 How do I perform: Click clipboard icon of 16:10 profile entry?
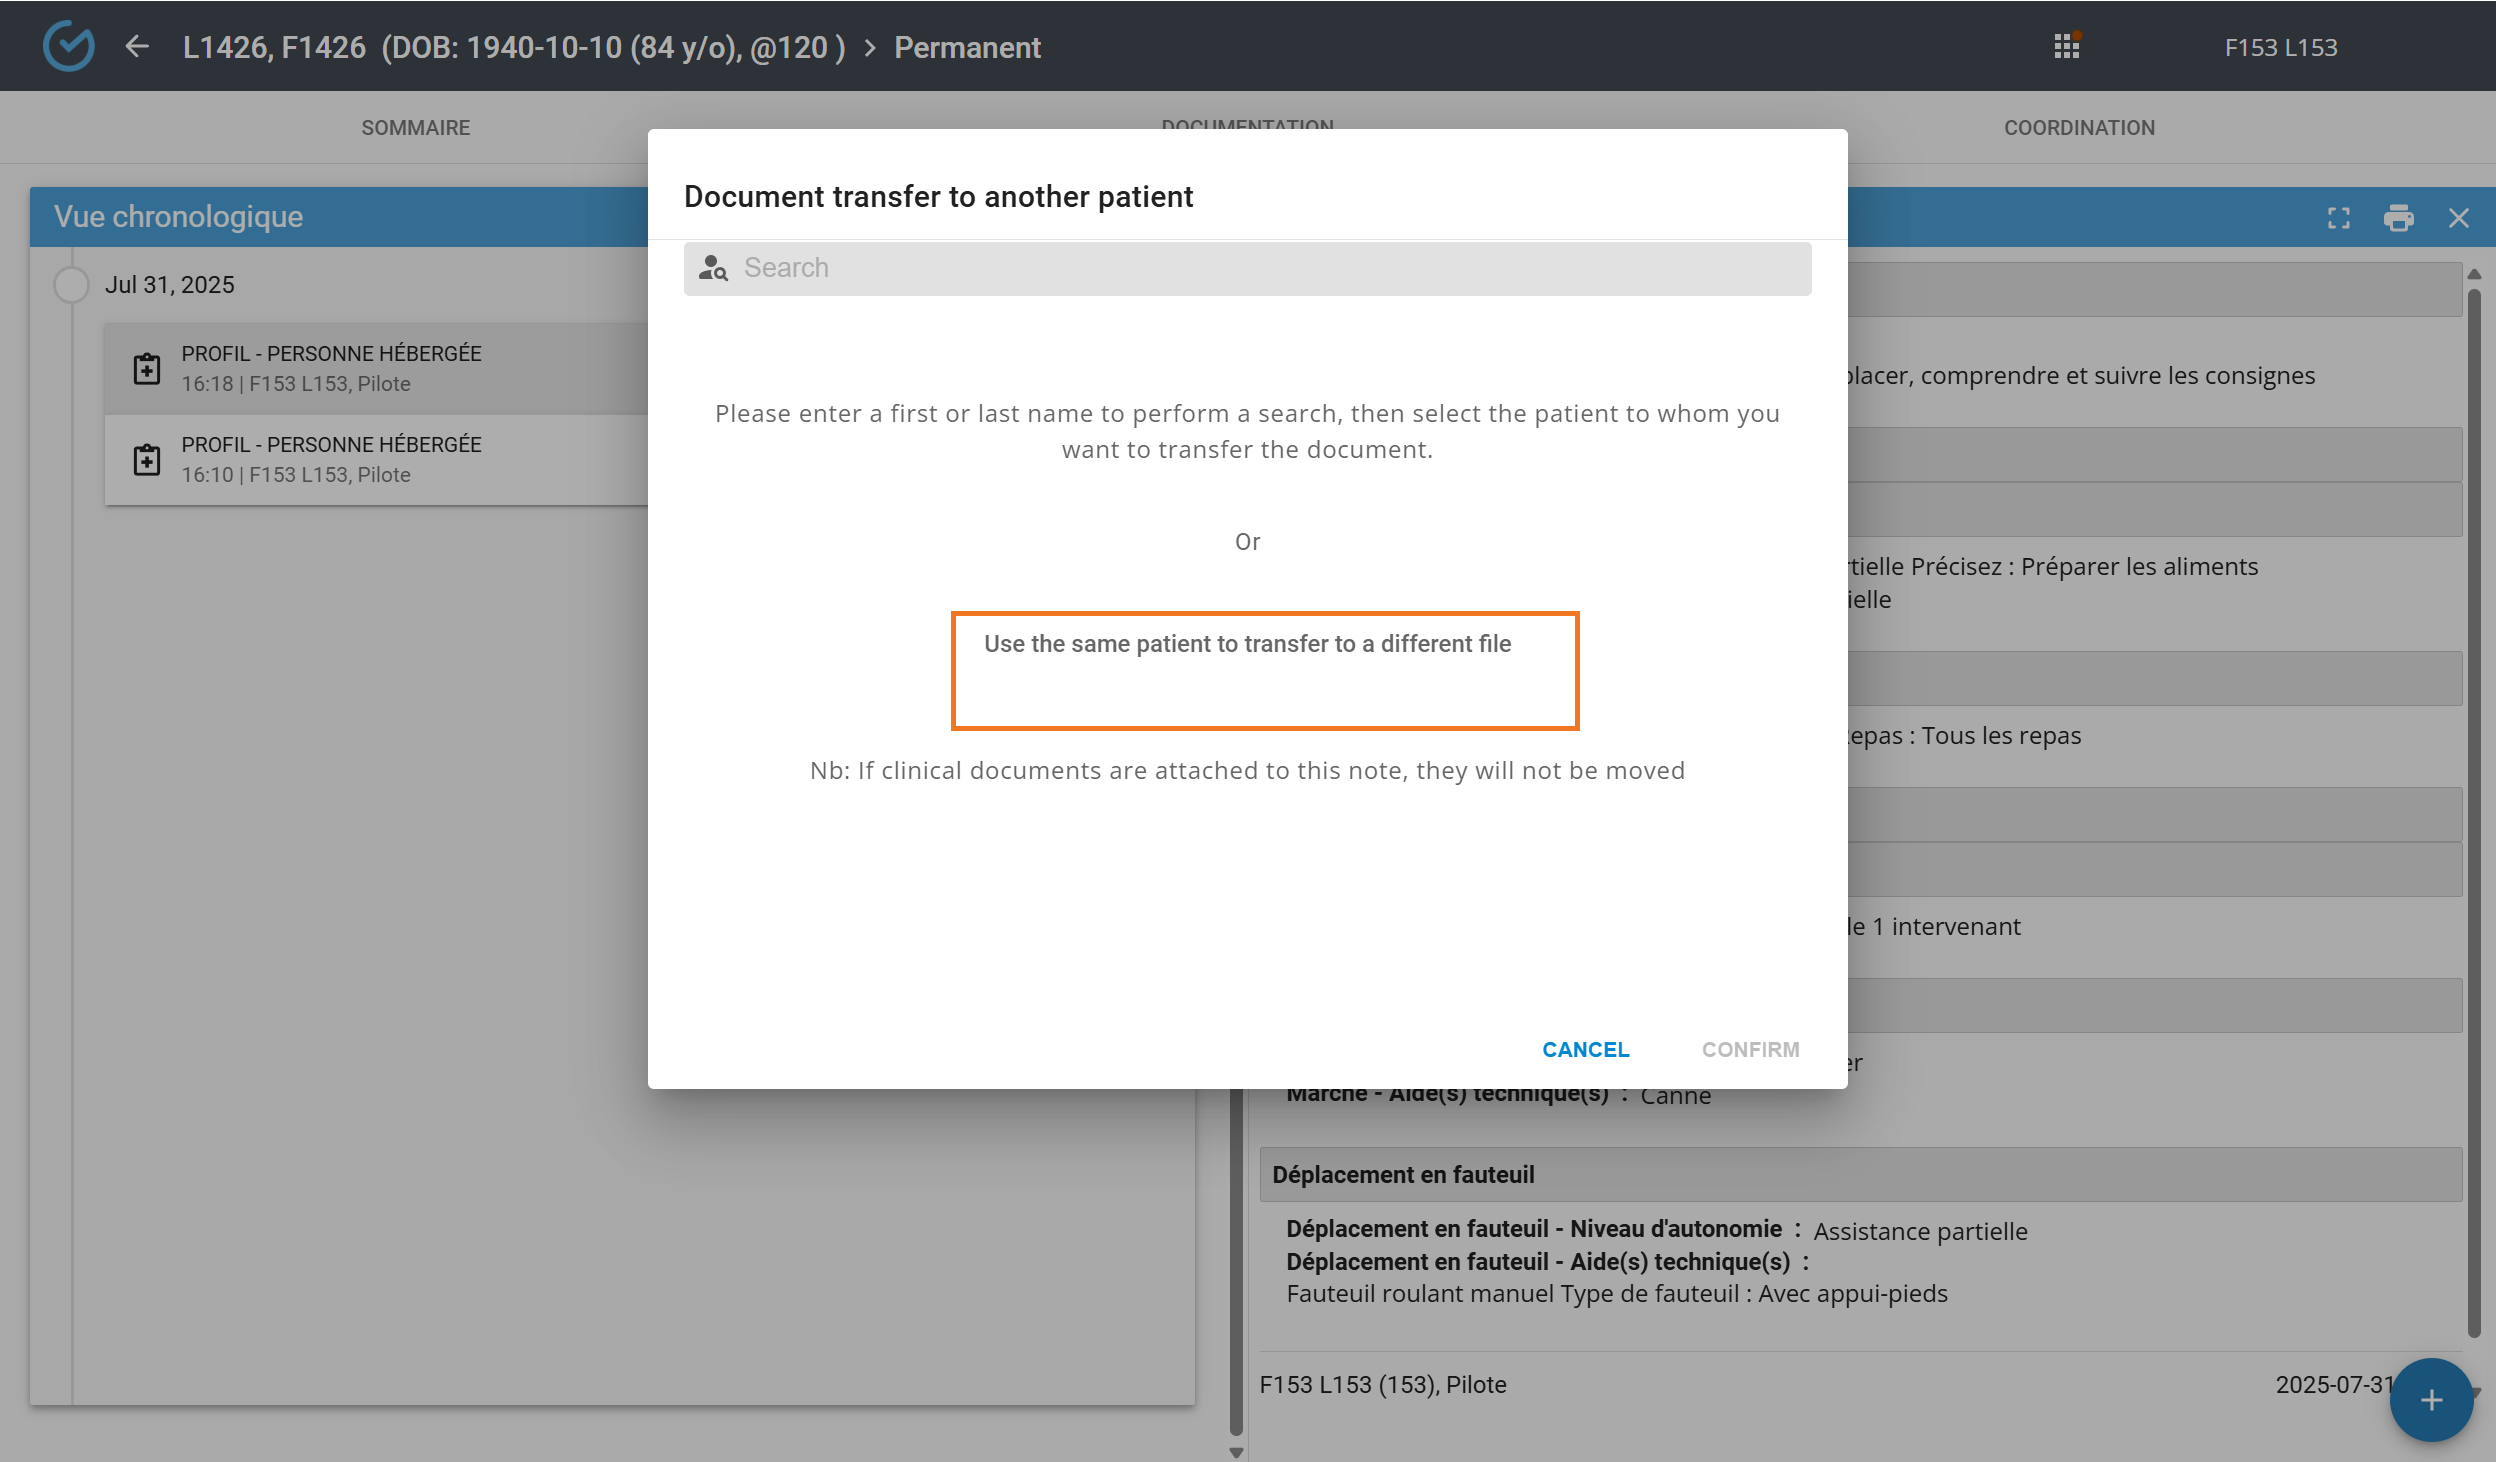click(147, 459)
